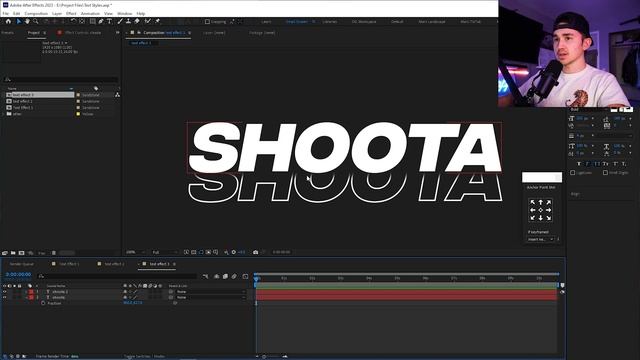Expand the shoota 2 layer twirl arrow
Image resolution: width=640 pixels, height=360 pixels.
point(26,292)
